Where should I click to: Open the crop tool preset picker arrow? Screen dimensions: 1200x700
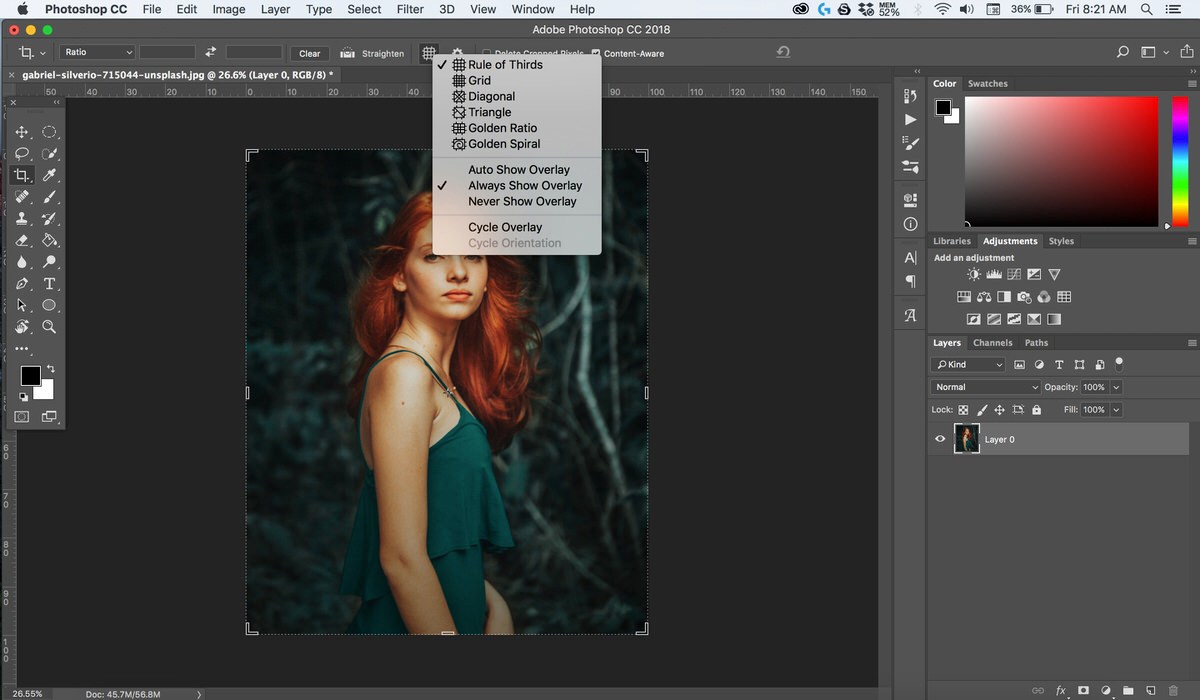43,53
